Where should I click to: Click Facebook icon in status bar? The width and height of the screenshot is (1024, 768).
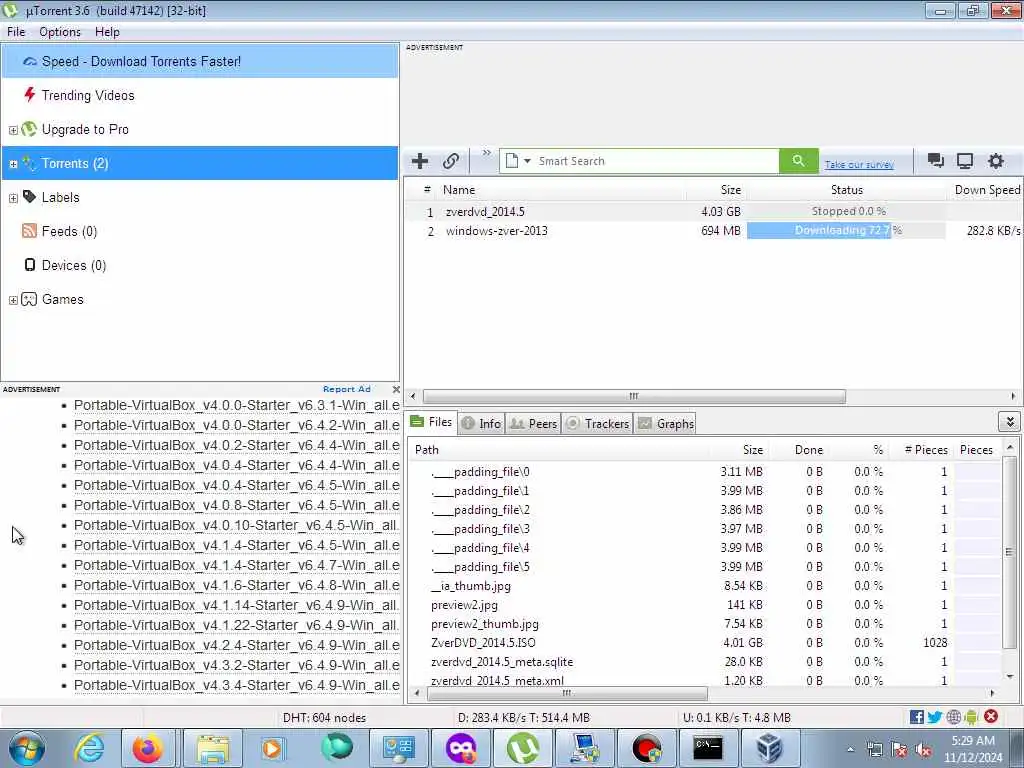coord(916,717)
